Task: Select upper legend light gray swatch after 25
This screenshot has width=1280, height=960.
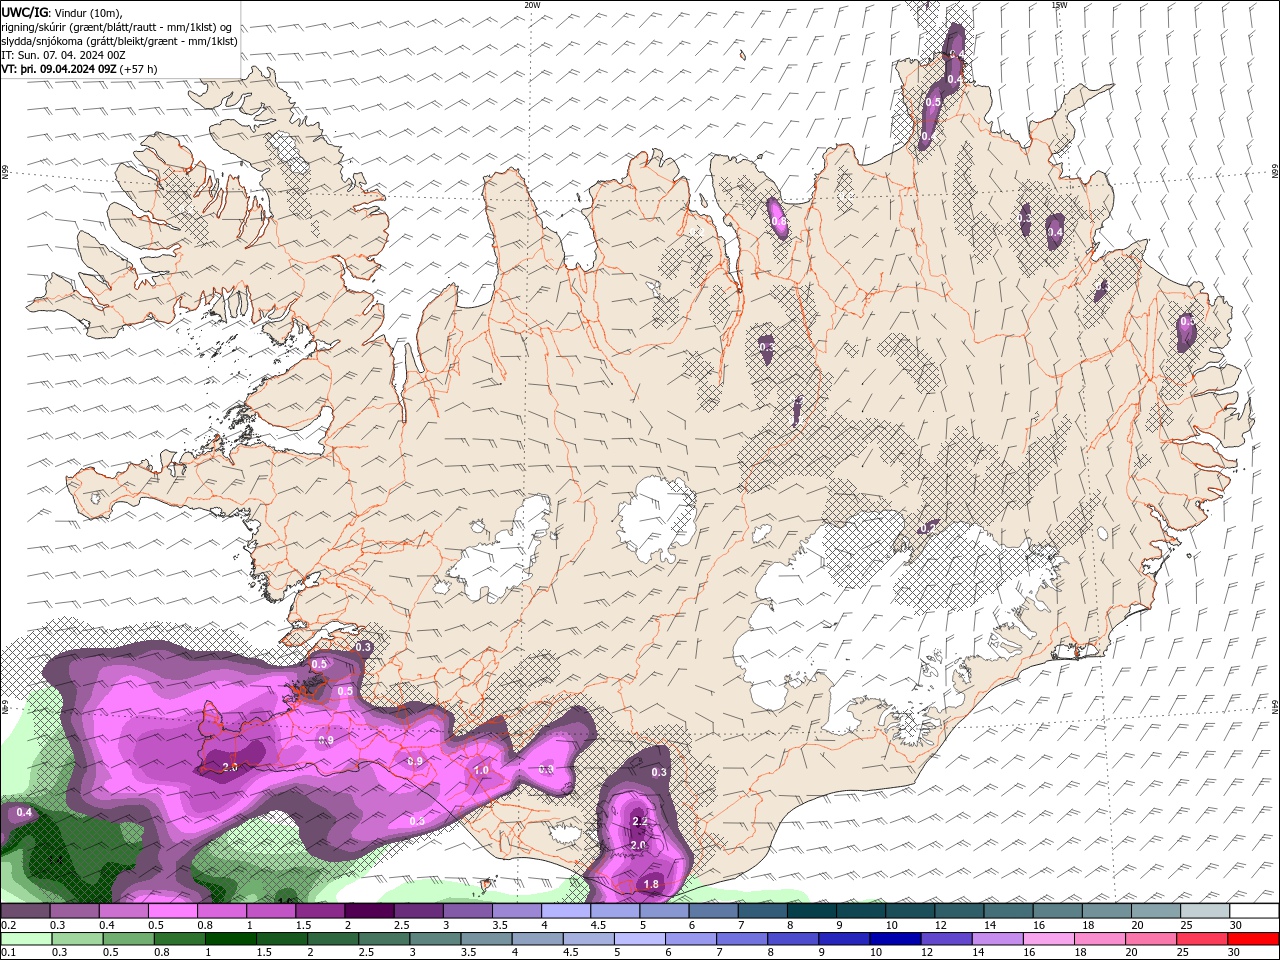Action: coord(1206,911)
